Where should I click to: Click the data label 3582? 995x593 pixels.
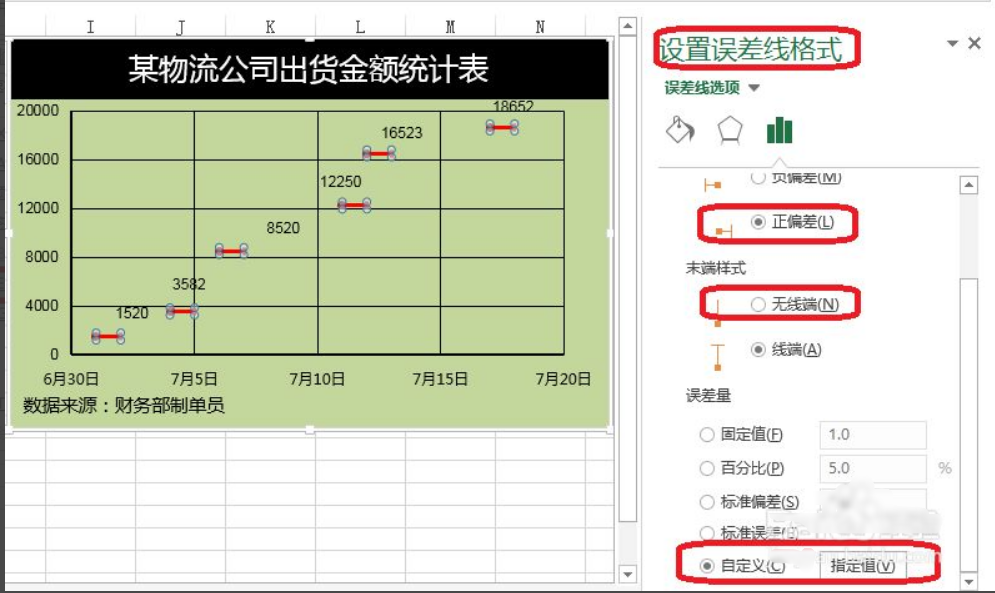pos(189,284)
